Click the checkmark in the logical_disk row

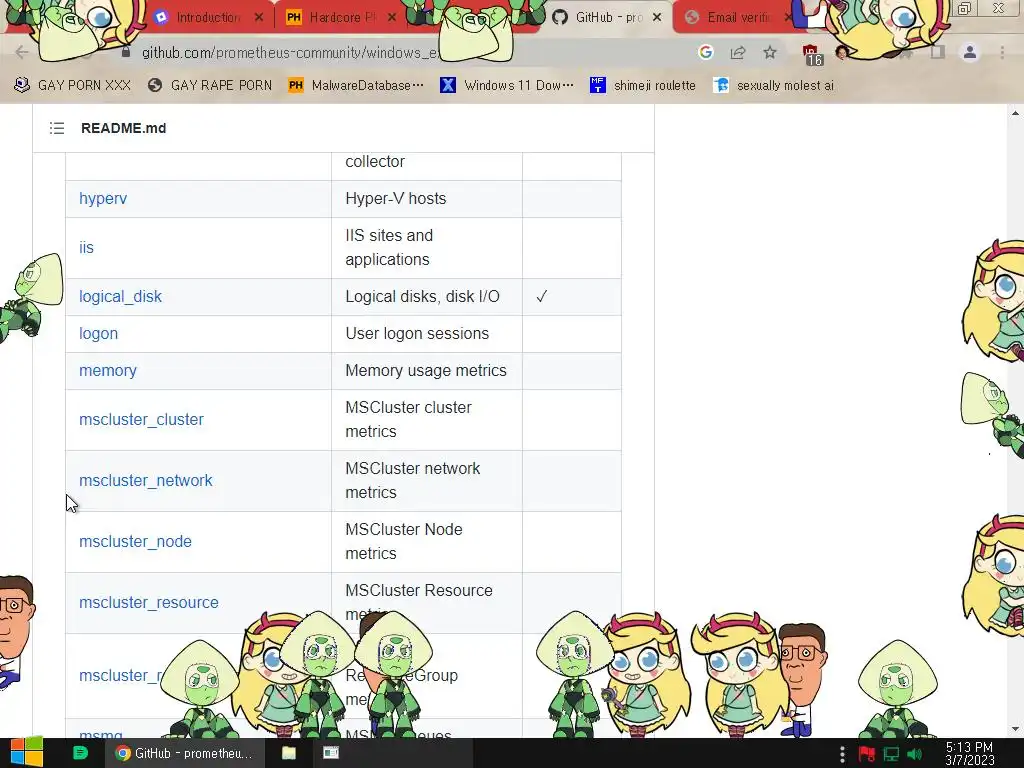tap(541, 296)
